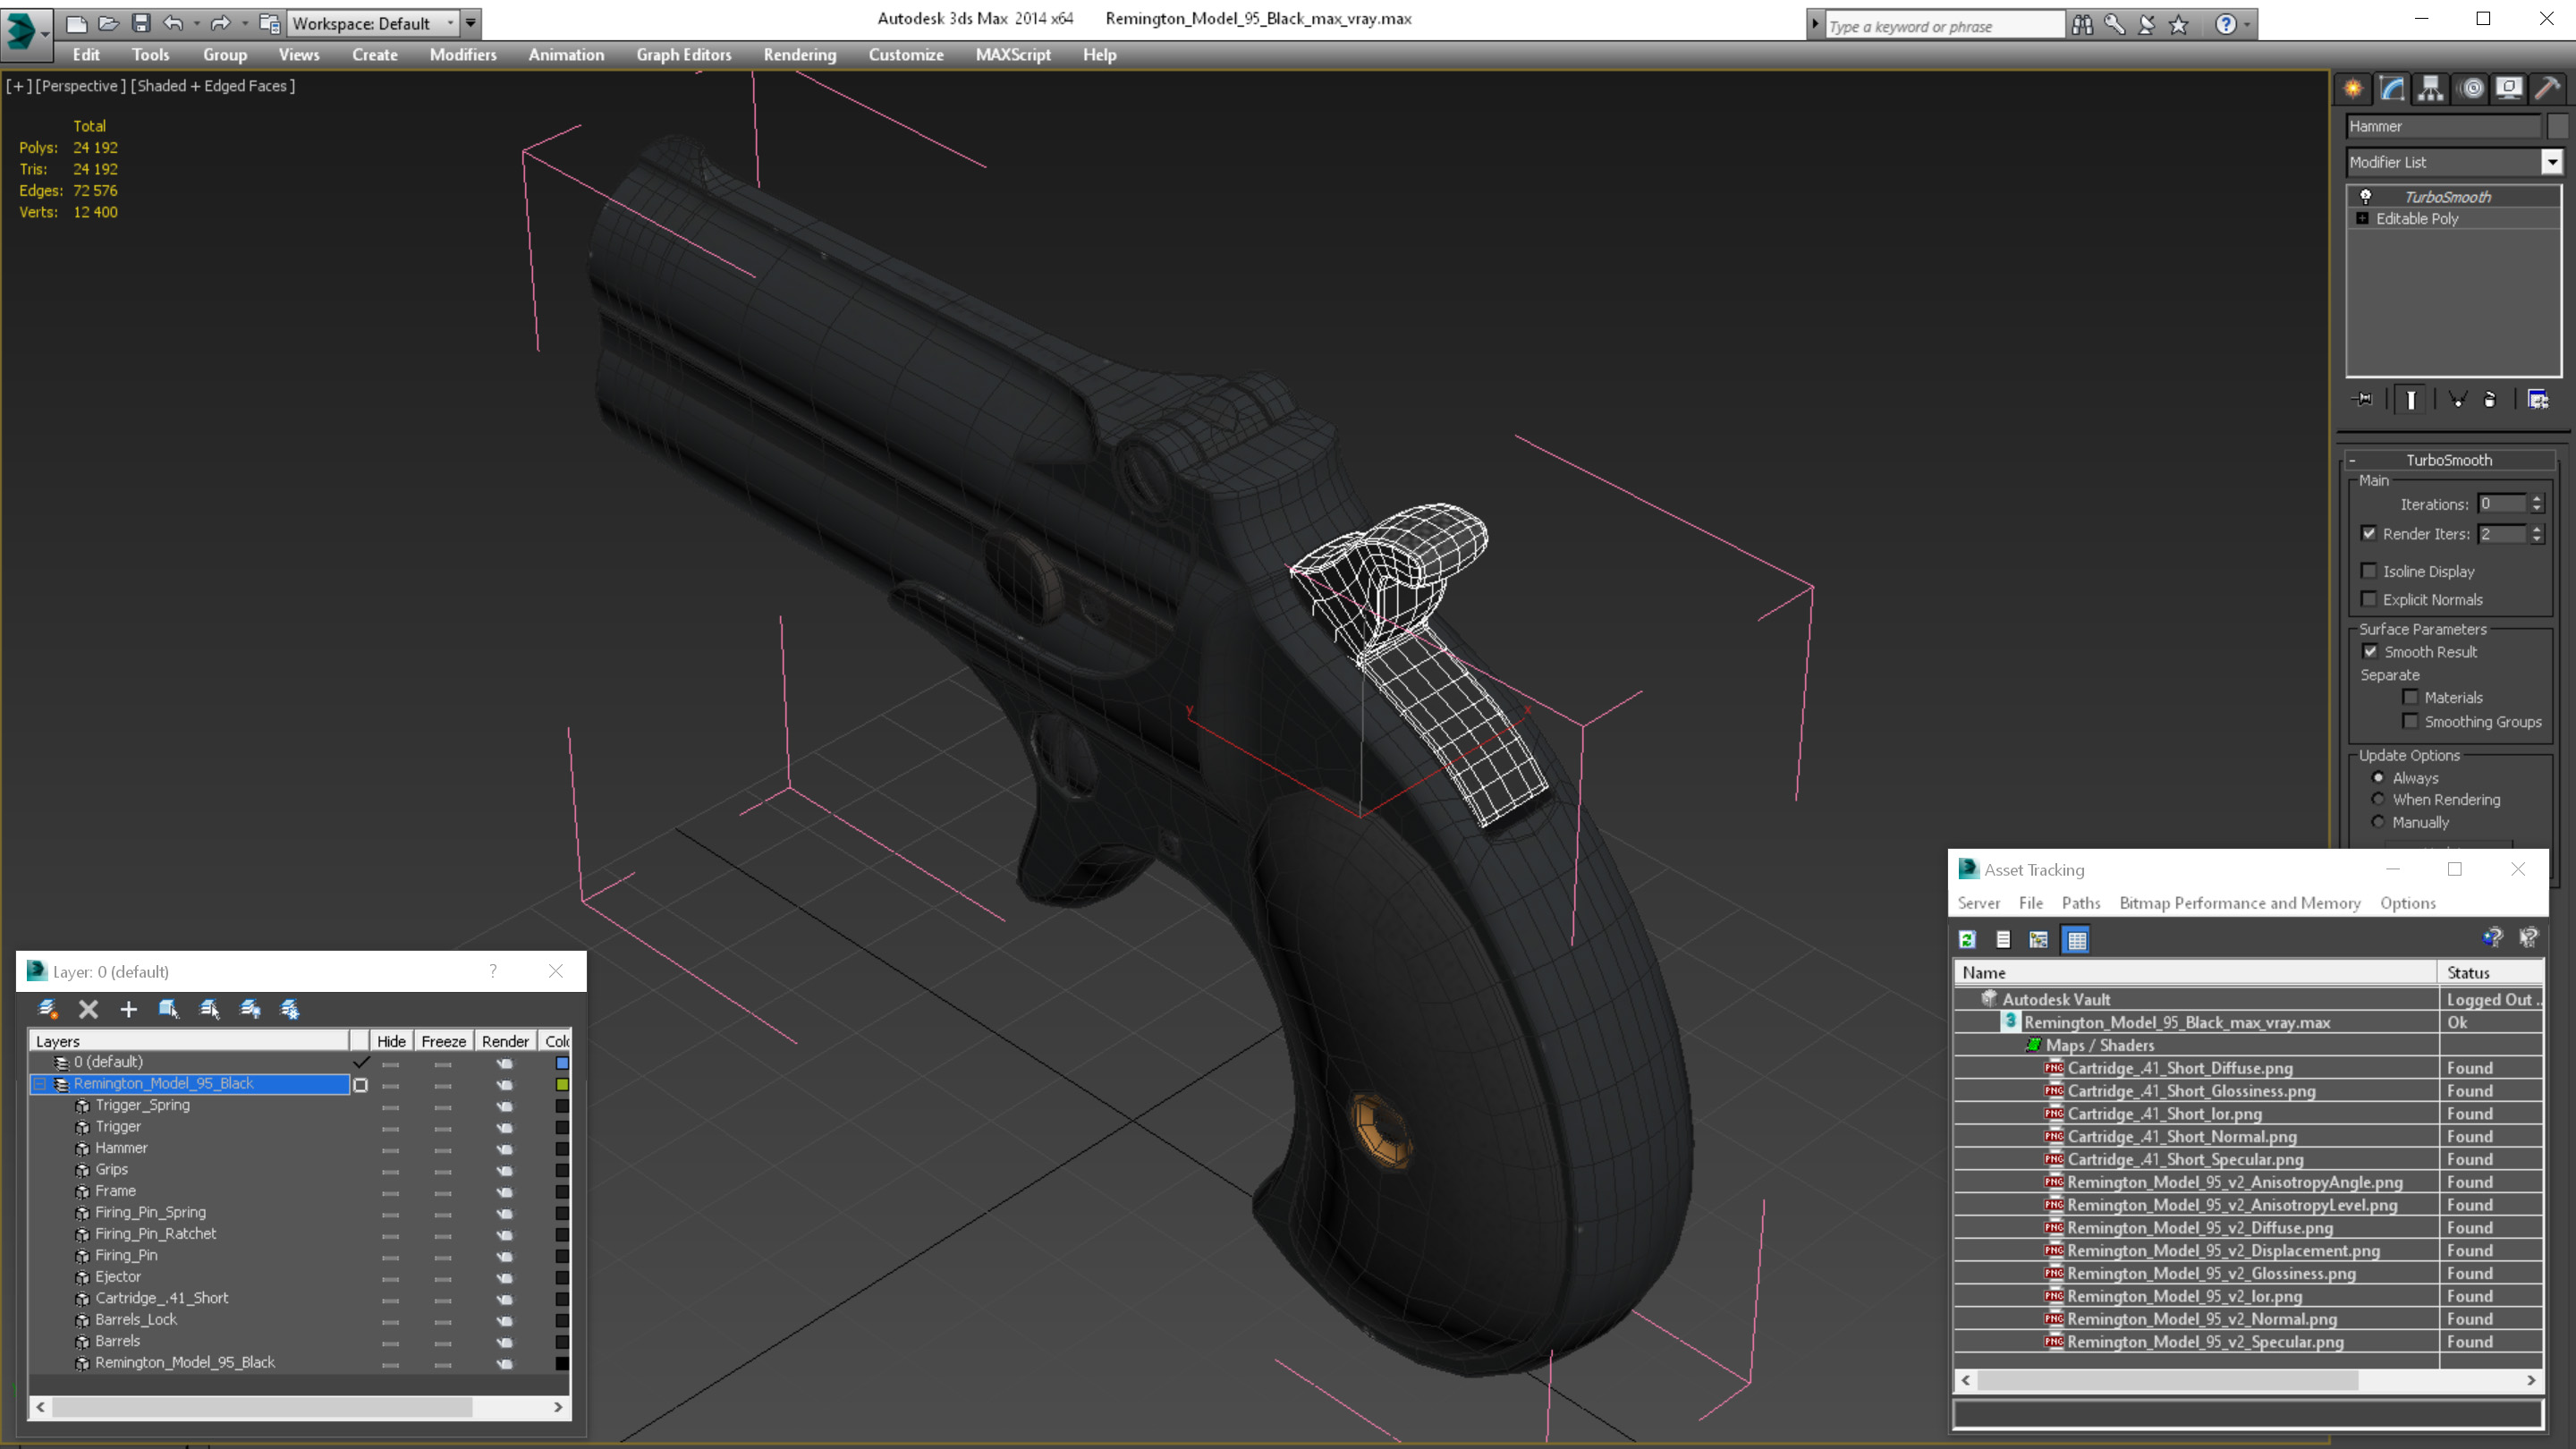This screenshot has width=2576, height=1449.
Task: Open the Display command panel tab
Action: pyautogui.click(x=2509, y=89)
